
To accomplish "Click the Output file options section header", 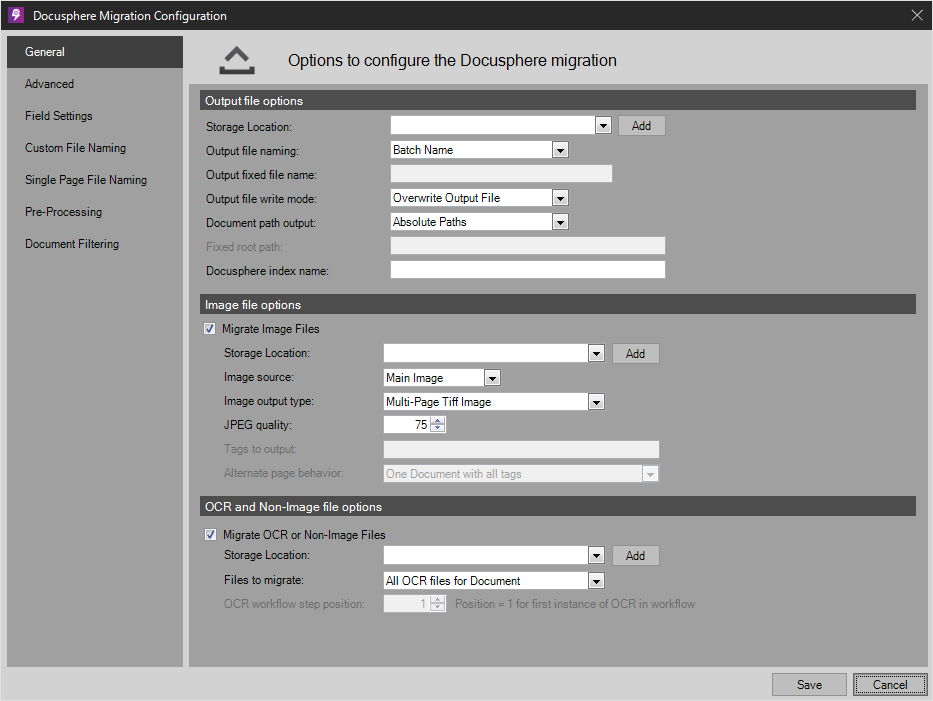I will [x=558, y=101].
